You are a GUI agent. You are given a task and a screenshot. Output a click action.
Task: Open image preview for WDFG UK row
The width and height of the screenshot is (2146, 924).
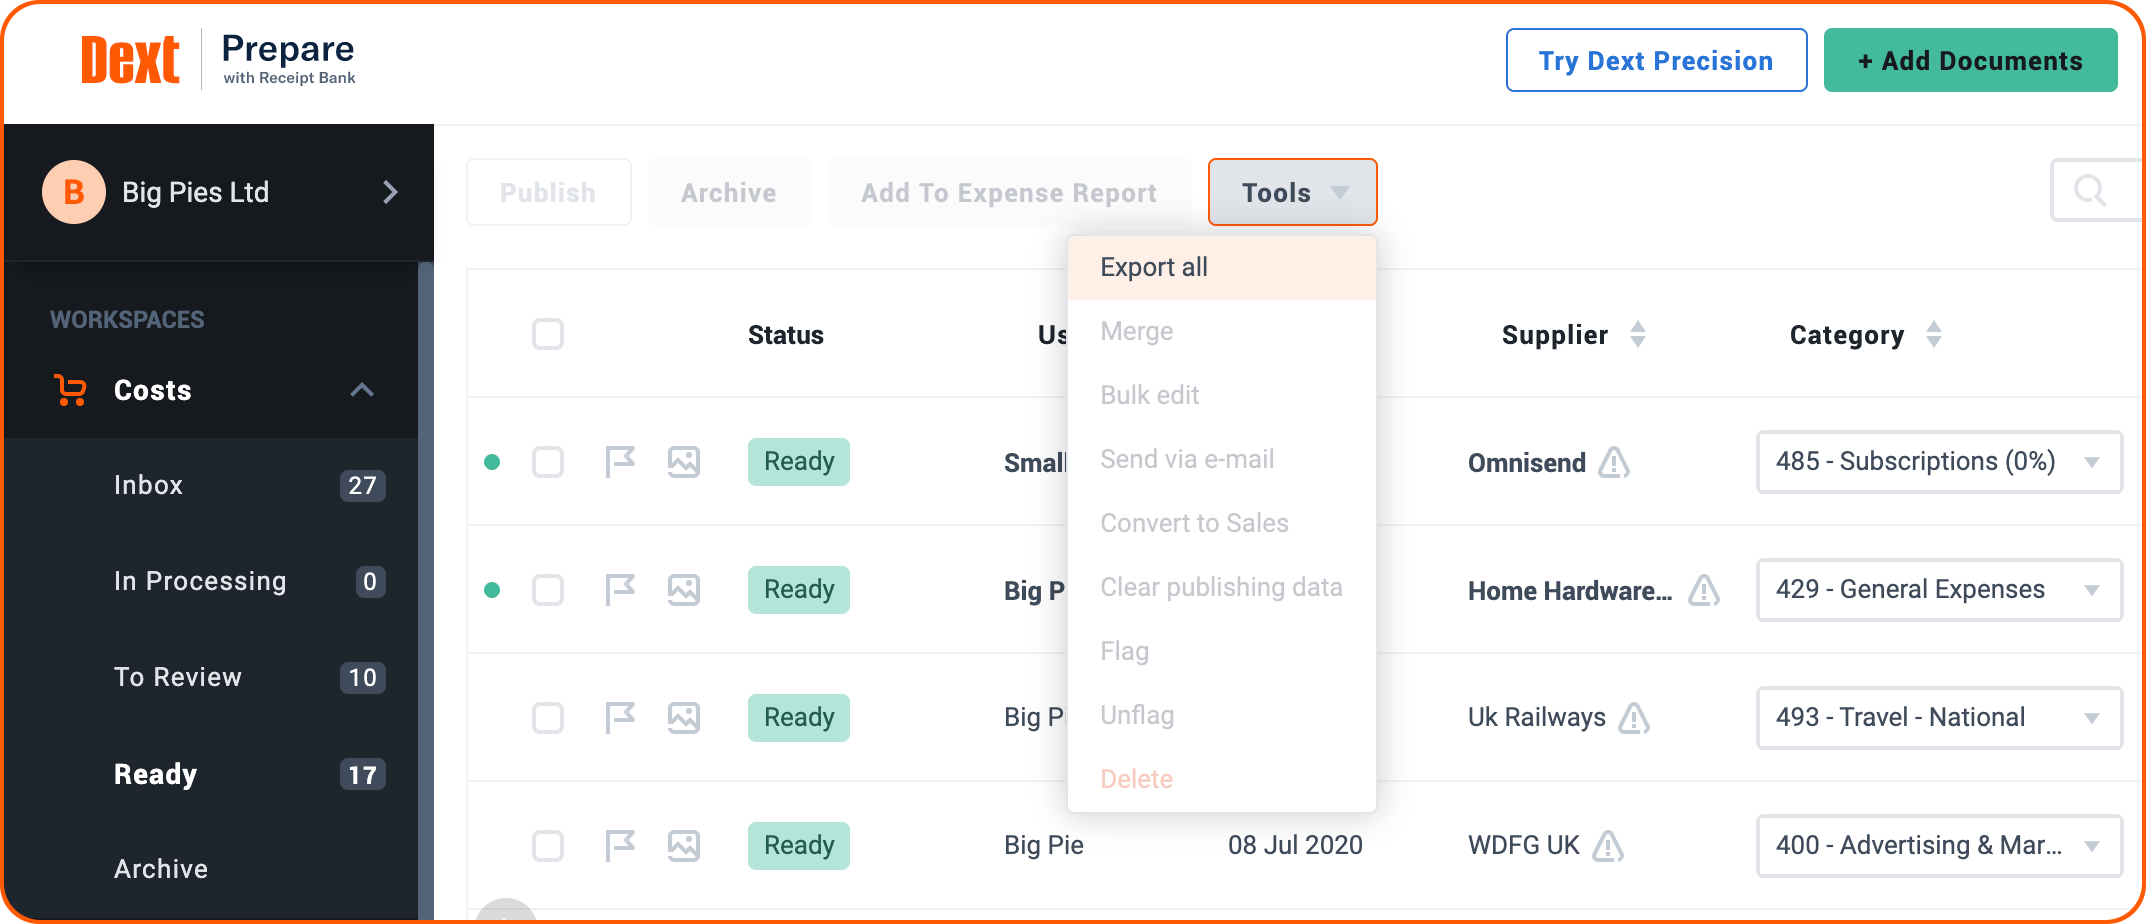click(684, 846)
